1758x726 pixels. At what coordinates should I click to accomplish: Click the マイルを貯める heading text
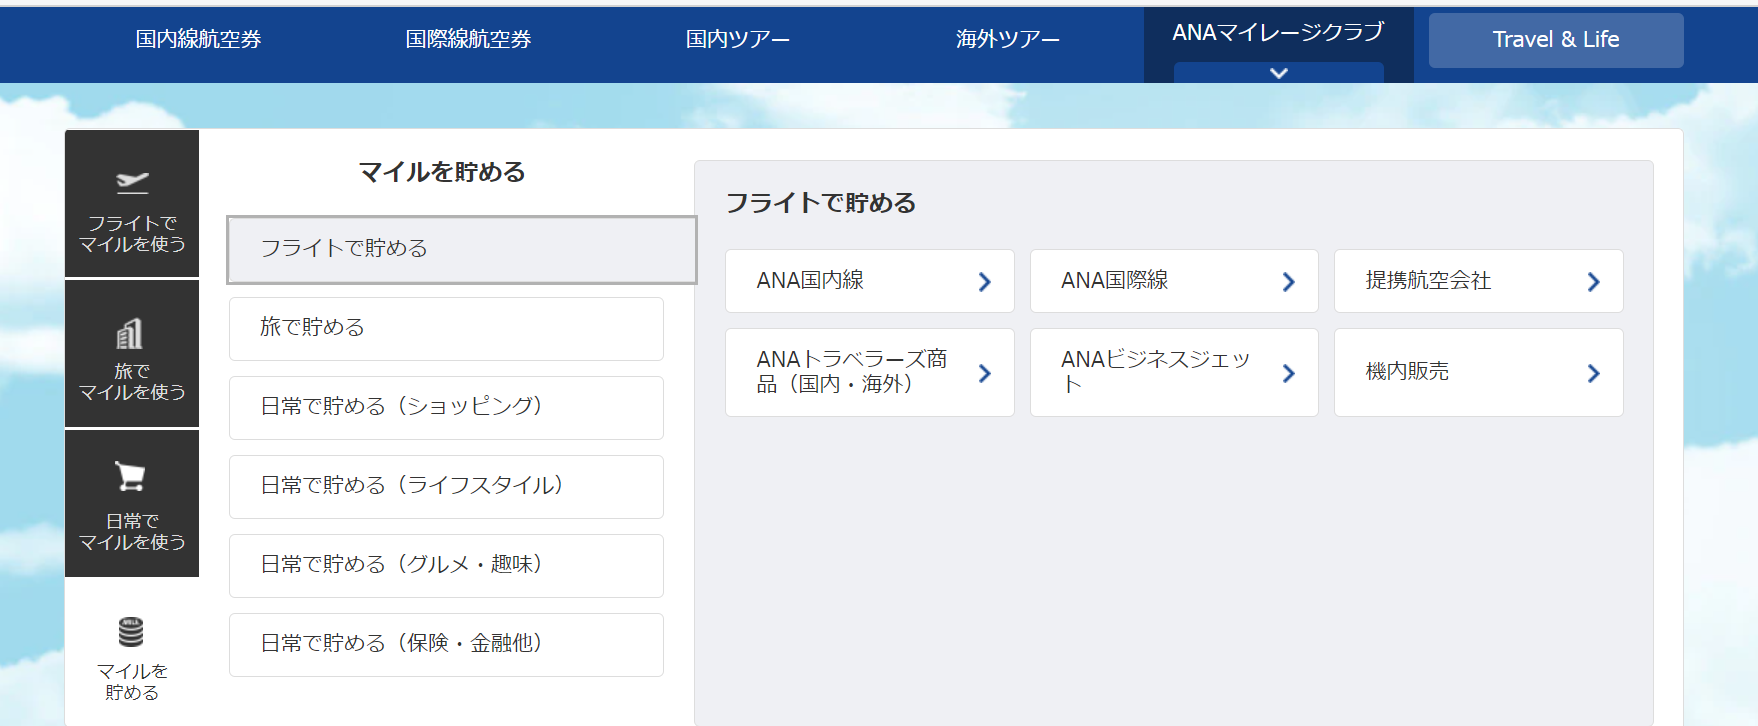click(x=442, y=172)
